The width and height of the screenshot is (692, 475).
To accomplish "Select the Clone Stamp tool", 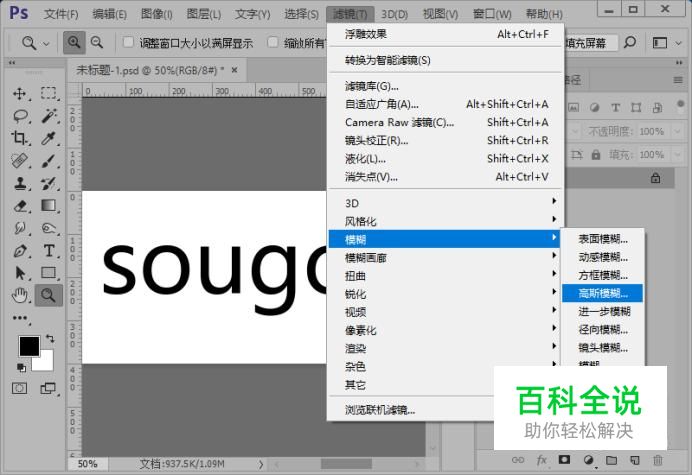I will pyautogui.click(x=19, y=183).
